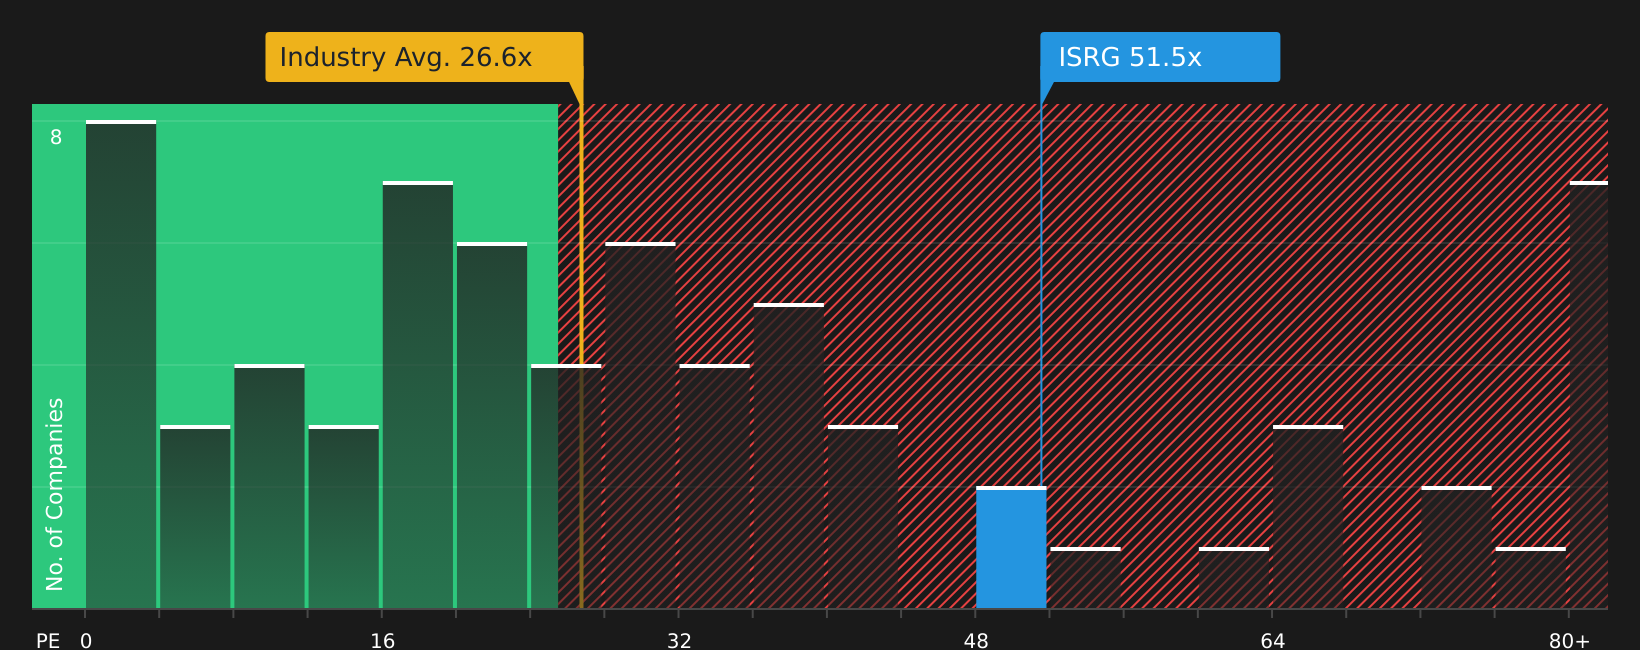This screenshot has height=650, width=1640.
Task: Select the bar for PE 20-24
Action: tap(492, 426)
